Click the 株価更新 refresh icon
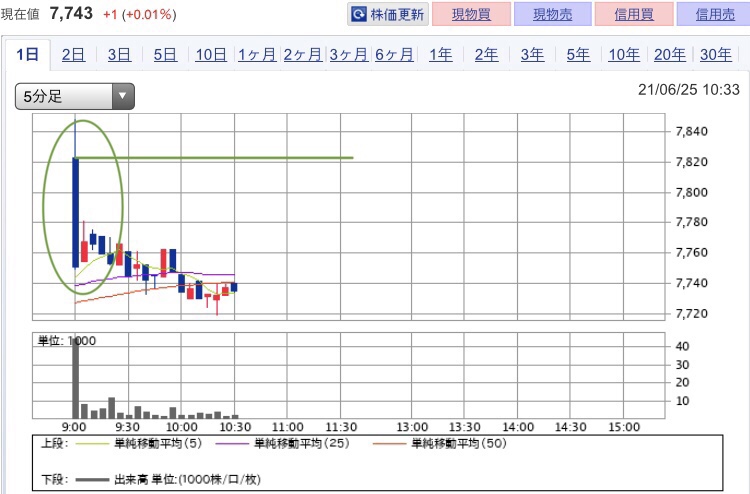The image size is (750, 494). click(x=359, y=14)
